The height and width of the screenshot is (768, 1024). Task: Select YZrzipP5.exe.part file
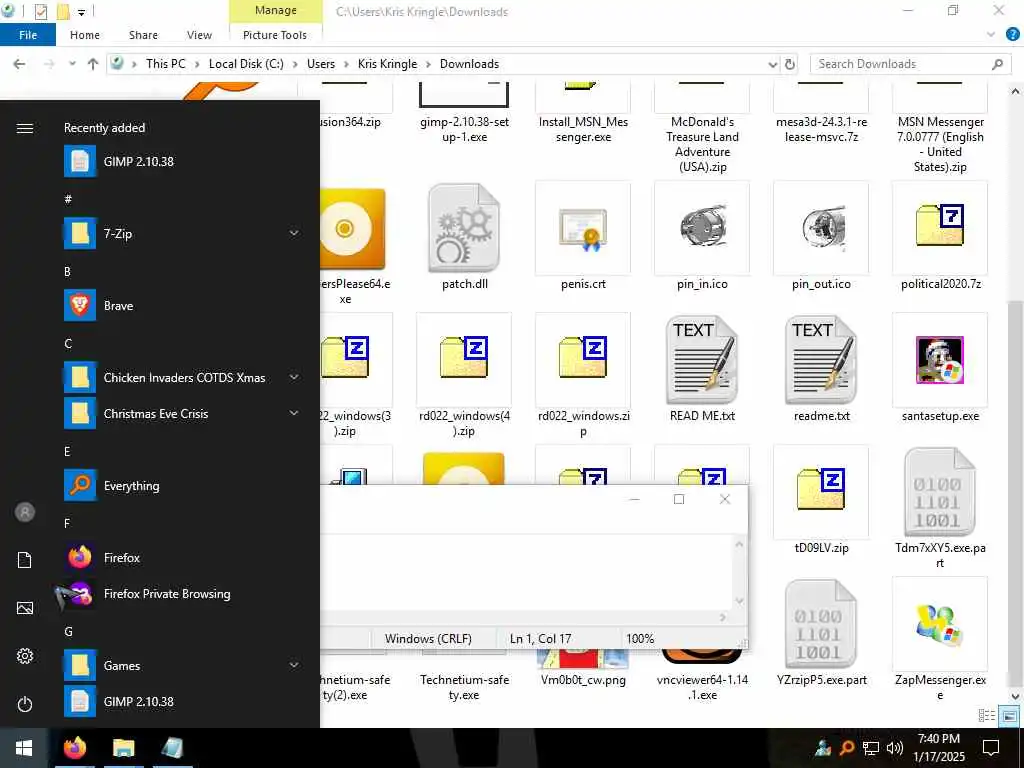pyautogui.click(x=821, y=633)
